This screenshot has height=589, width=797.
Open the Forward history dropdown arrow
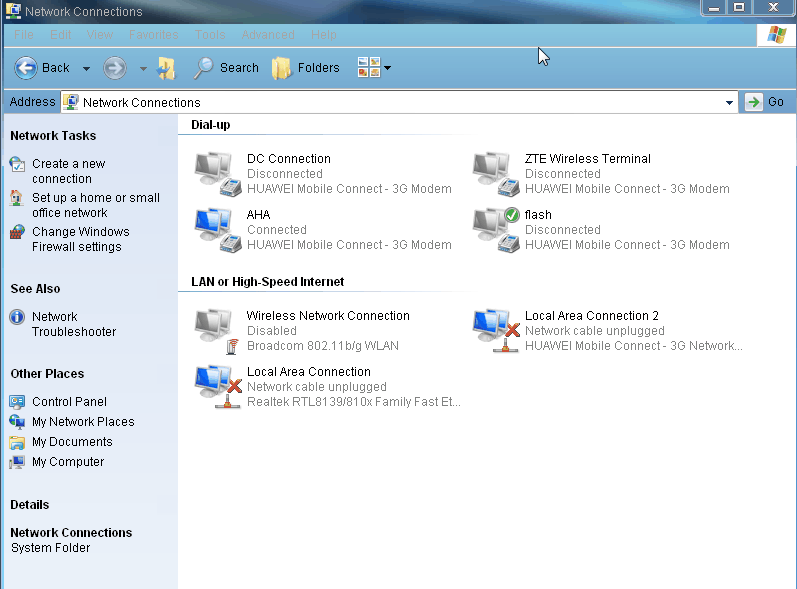(143, 68)
